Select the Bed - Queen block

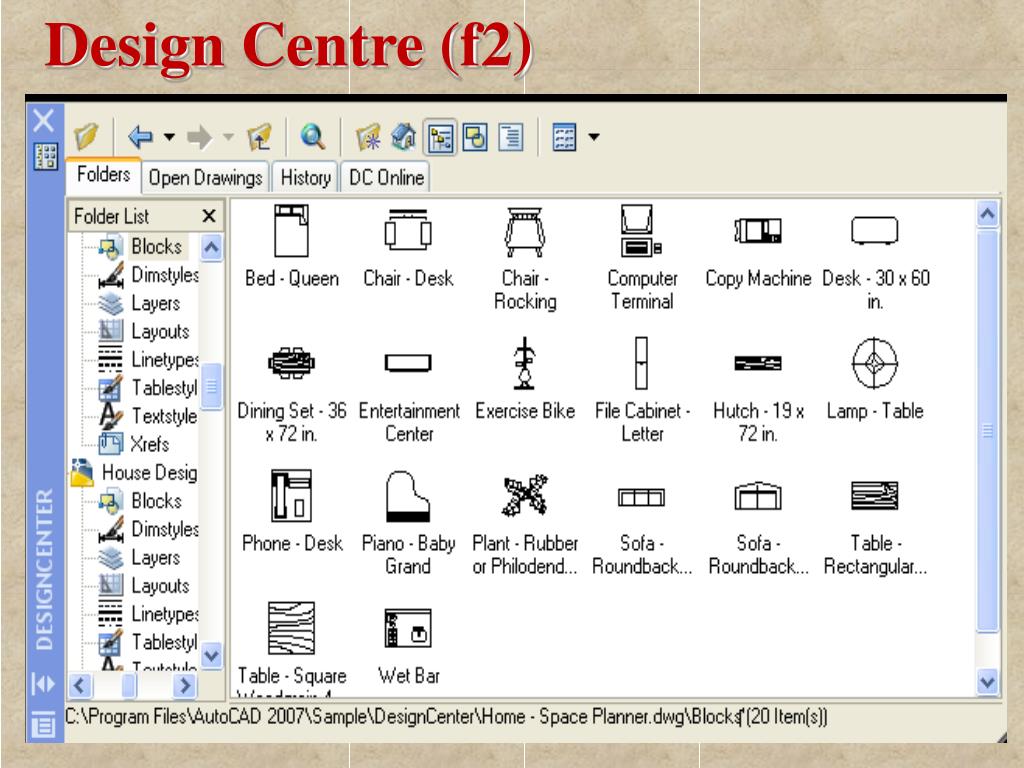point(291,247)
